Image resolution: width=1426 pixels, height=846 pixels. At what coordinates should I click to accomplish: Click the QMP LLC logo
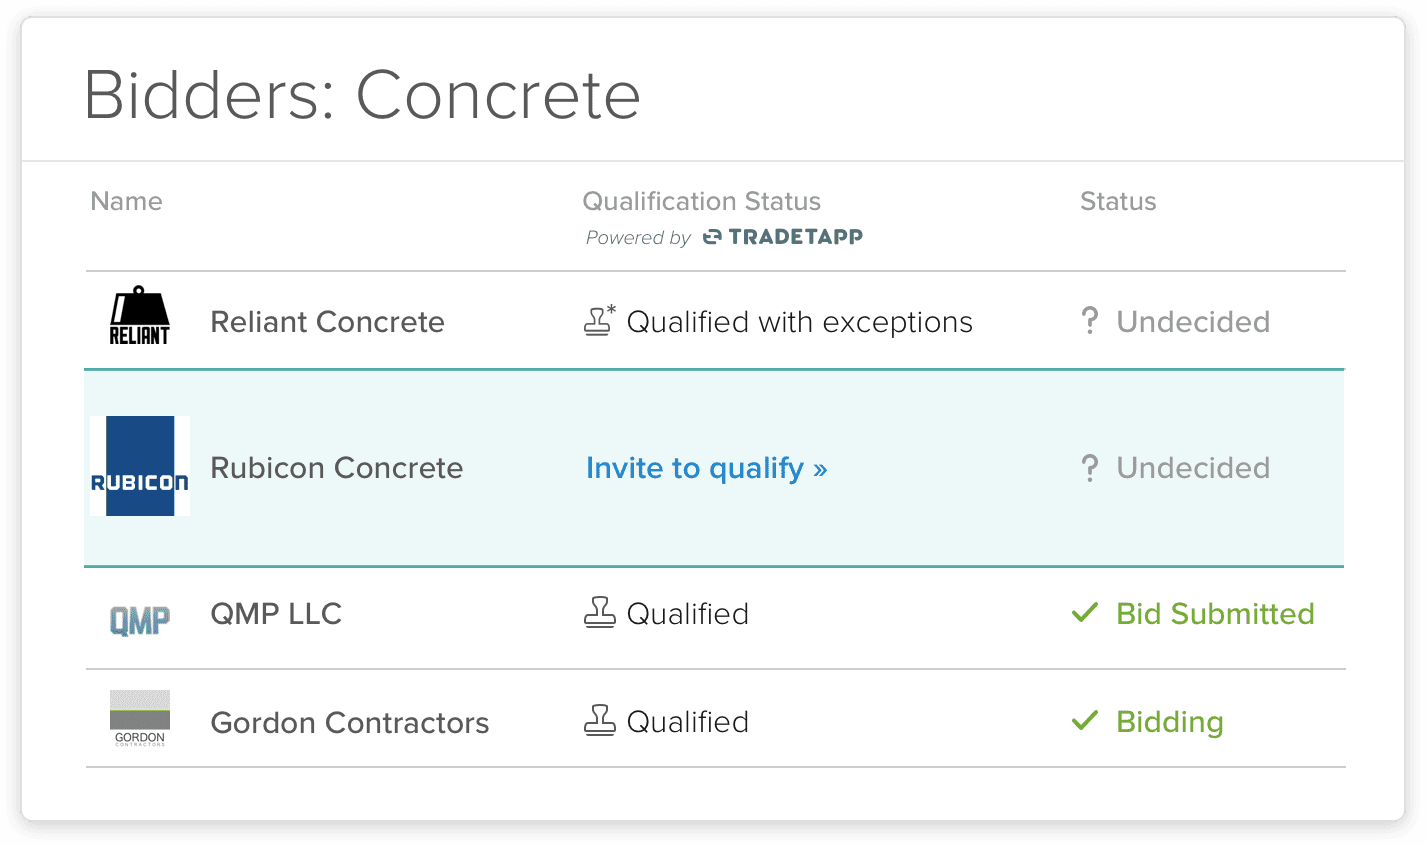pos(139,620)
